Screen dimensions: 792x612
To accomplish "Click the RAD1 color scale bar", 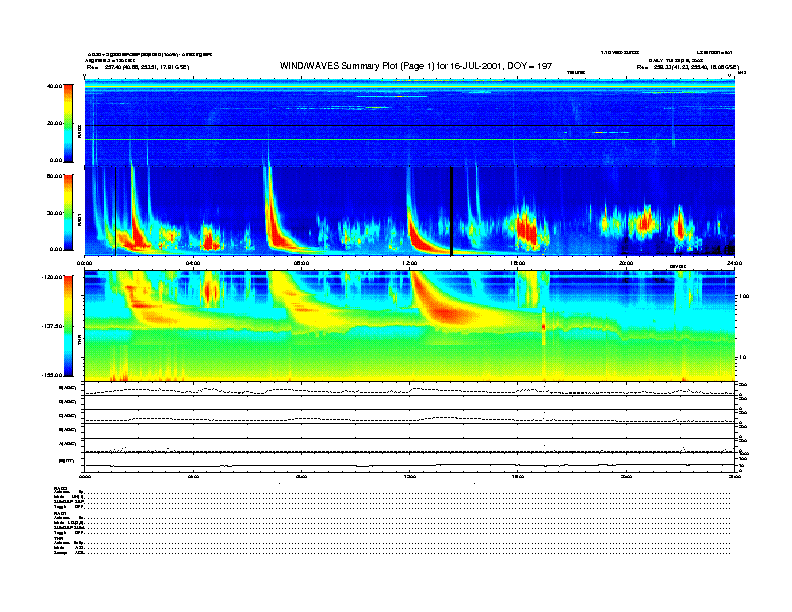I will [x=67, y=211].
